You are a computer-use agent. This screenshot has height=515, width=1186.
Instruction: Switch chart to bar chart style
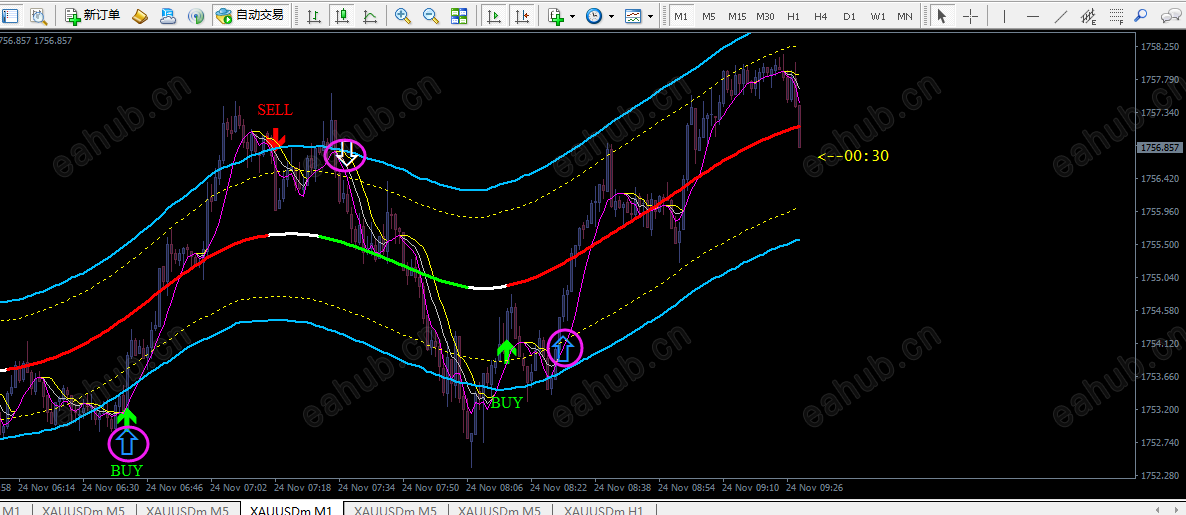(x=314, y=15)
